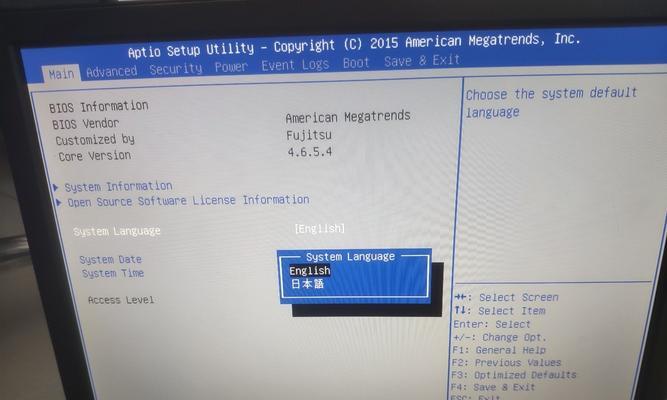
Task: Click the F1: General Help hint
Action: point(499,350)
